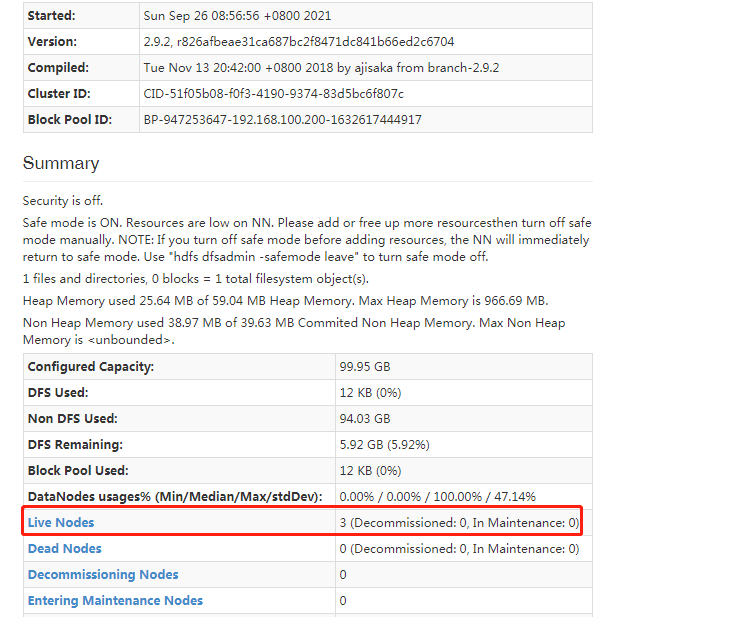Select Live Nodes count '3 (Decommissioned: 0, In Maintenance: 0)'

point(459,523)
